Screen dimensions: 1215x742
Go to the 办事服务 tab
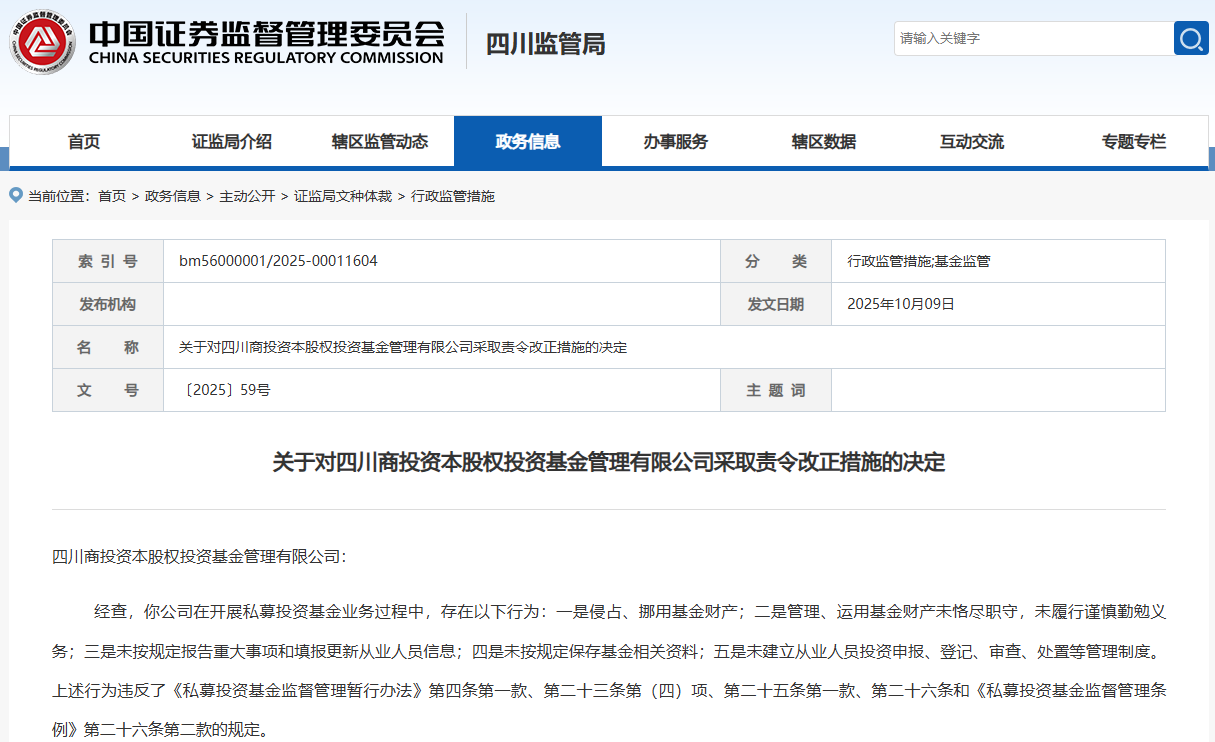(675, 142)
